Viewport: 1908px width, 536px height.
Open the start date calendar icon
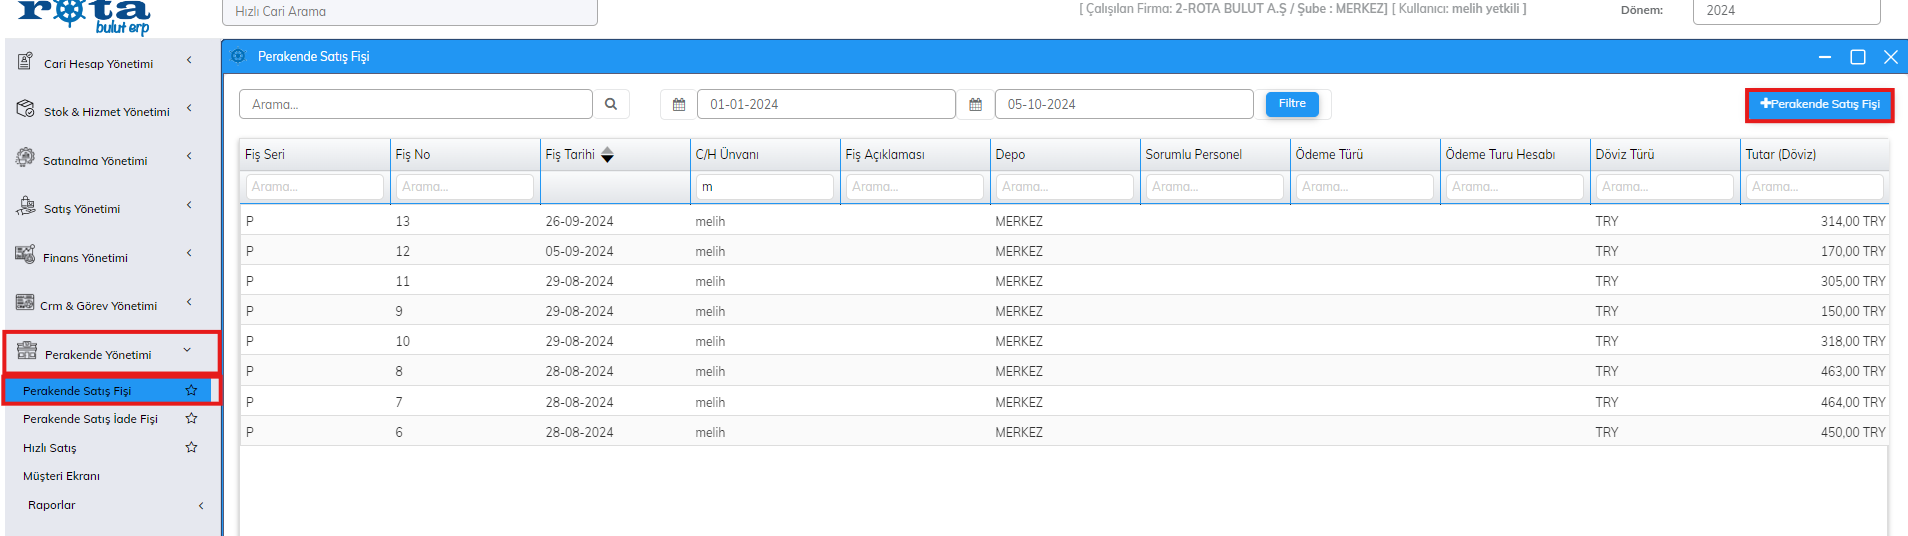pos(679,104)
